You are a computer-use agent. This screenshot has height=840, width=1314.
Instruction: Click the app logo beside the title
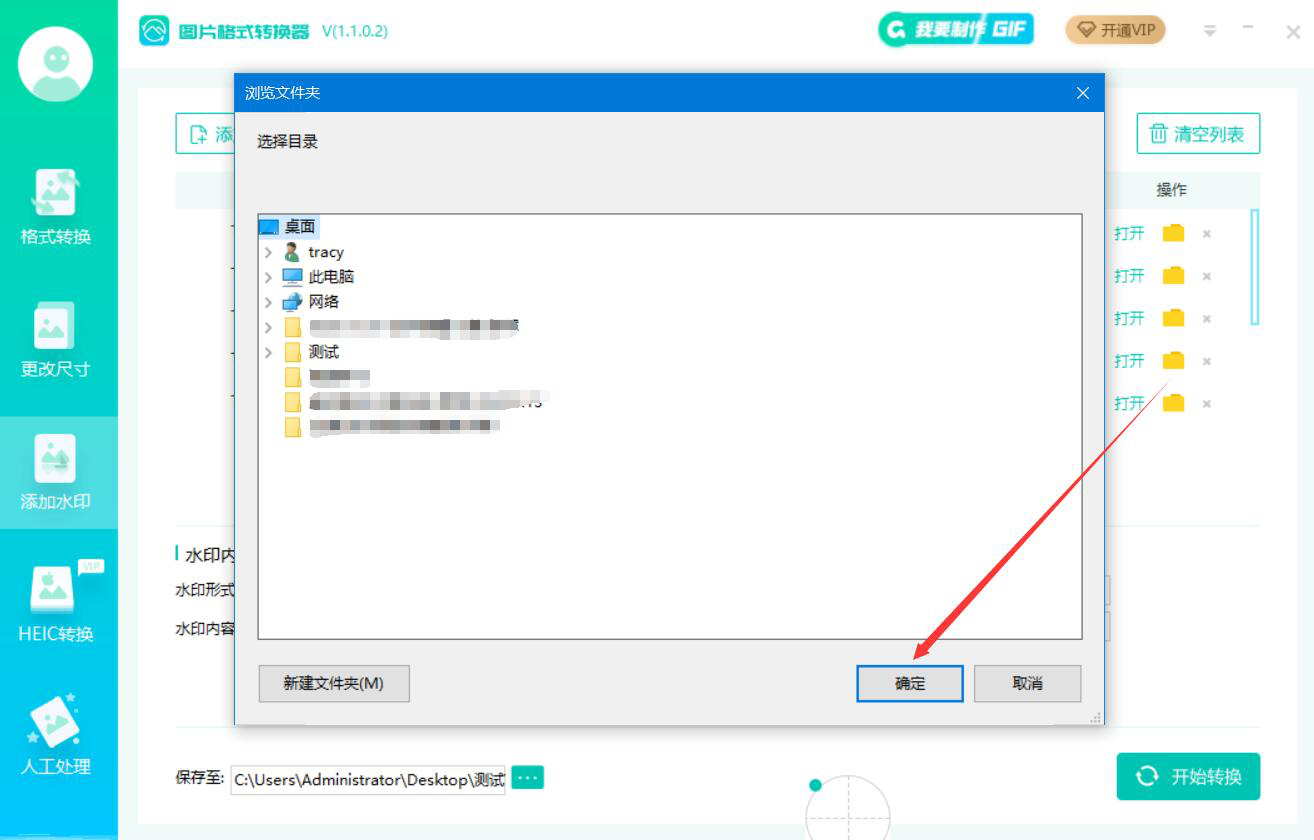[154, 31]
